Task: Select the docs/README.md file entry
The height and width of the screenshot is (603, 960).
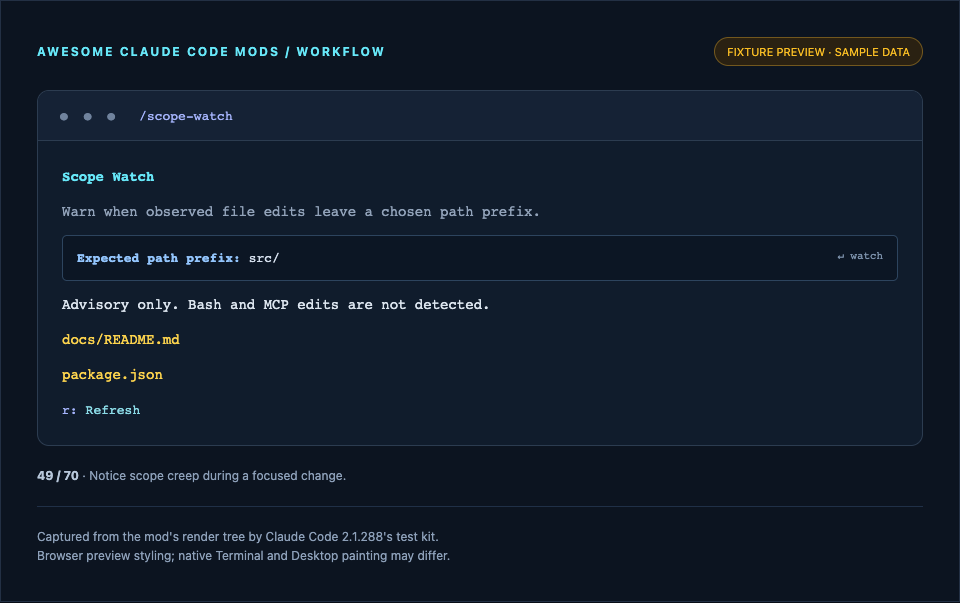Action: (x=121, y=340)
